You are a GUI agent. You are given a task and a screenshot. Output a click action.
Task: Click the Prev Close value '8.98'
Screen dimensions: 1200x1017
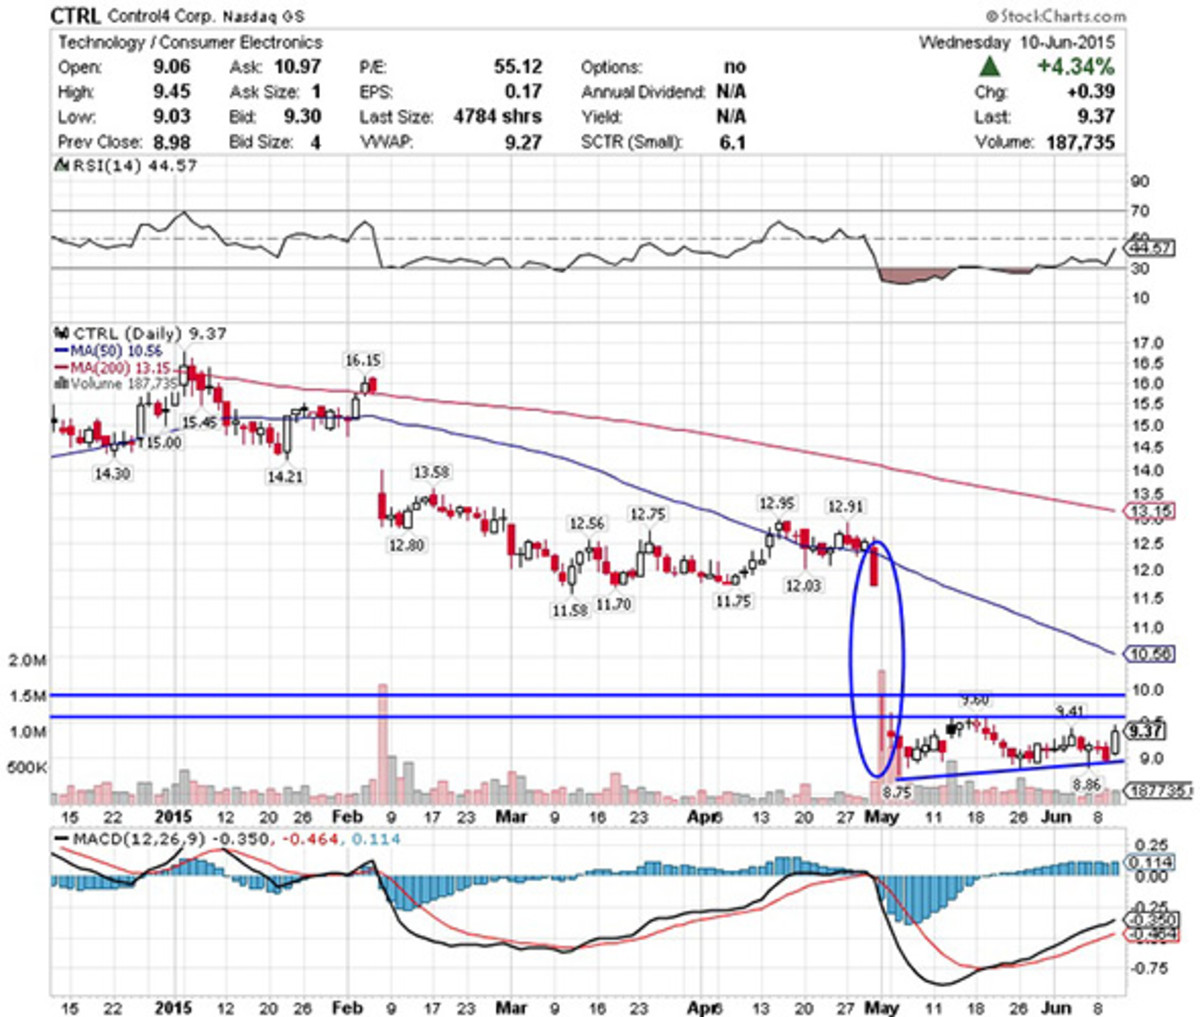172,142
